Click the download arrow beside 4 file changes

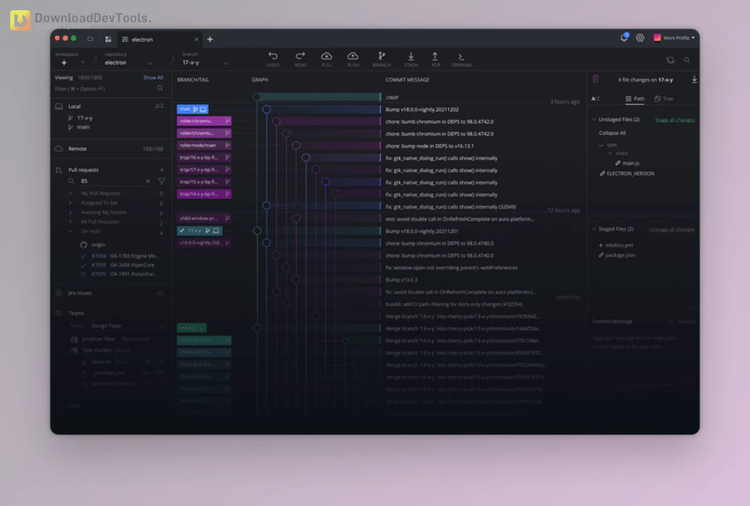pos(694,79)
